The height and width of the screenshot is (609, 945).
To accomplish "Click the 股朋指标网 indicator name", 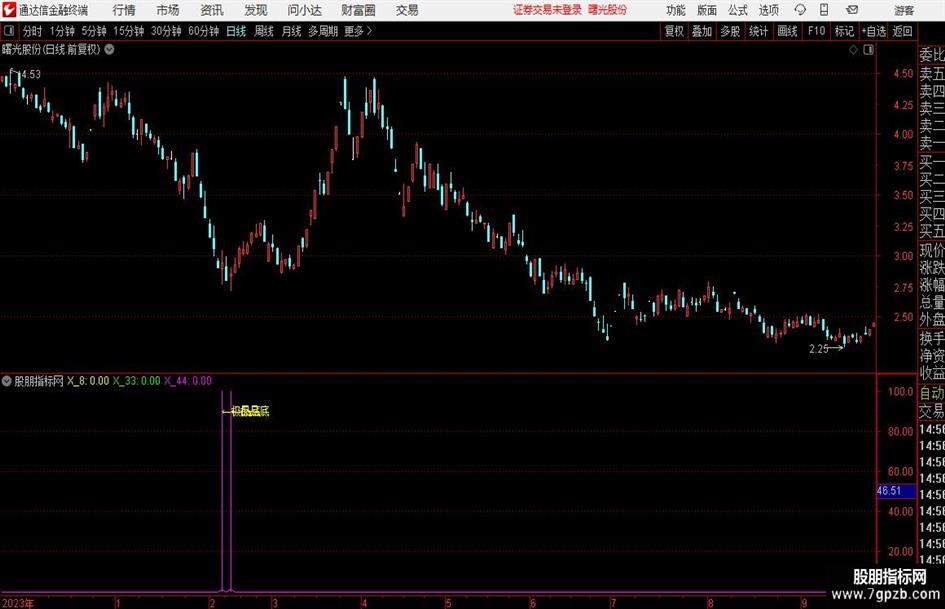I will point(39,380).
